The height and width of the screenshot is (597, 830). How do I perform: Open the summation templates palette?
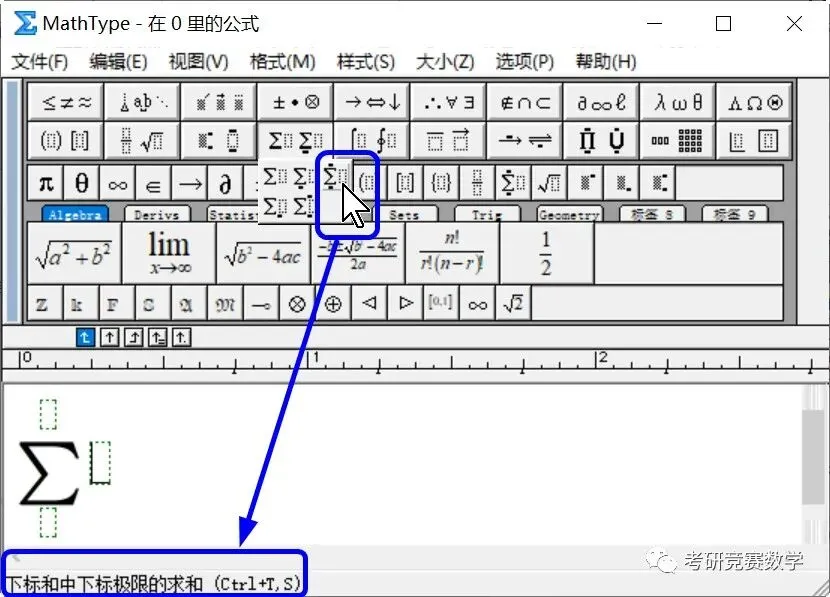[295, 140]
